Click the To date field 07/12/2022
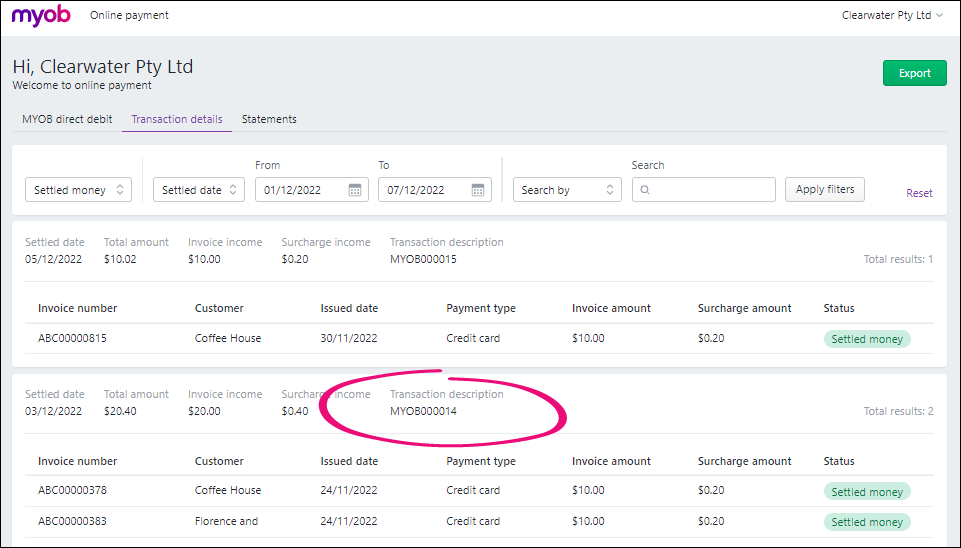 [423, 190]
